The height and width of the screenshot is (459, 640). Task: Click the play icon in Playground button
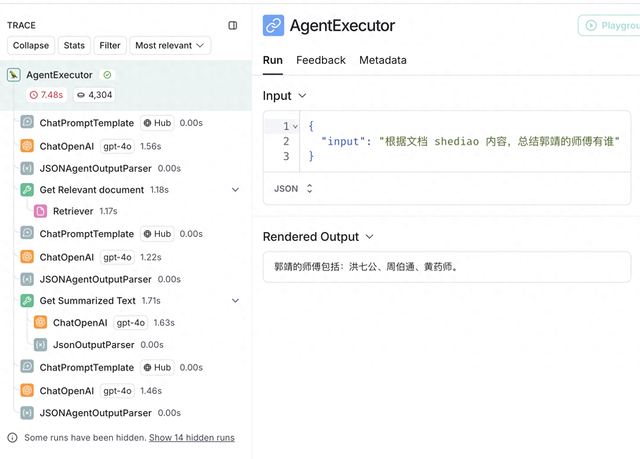591,25
